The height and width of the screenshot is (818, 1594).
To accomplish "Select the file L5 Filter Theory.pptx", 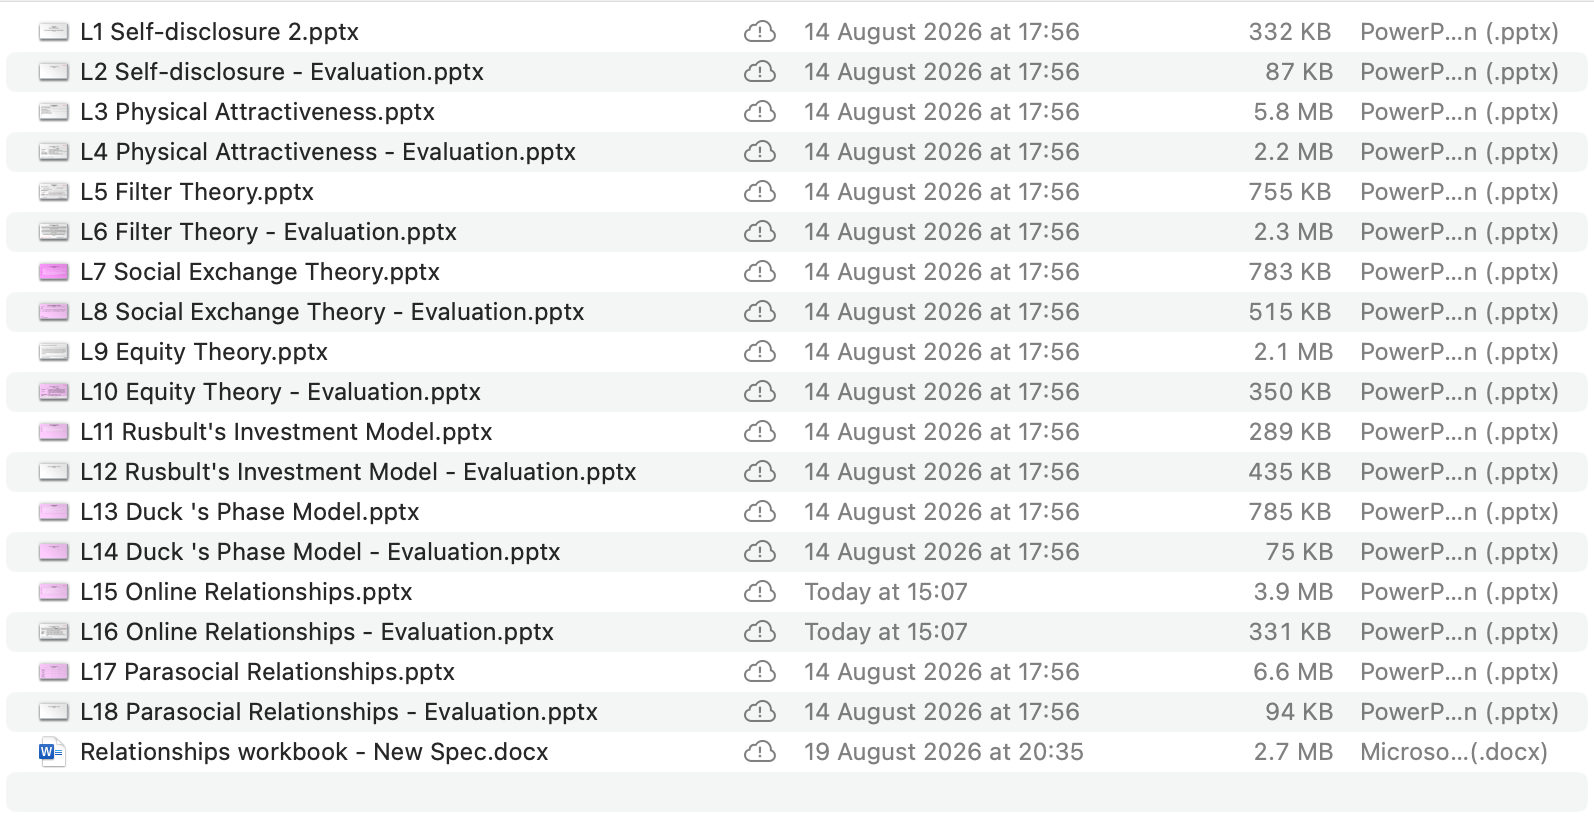I will click(x=797, y=192).
